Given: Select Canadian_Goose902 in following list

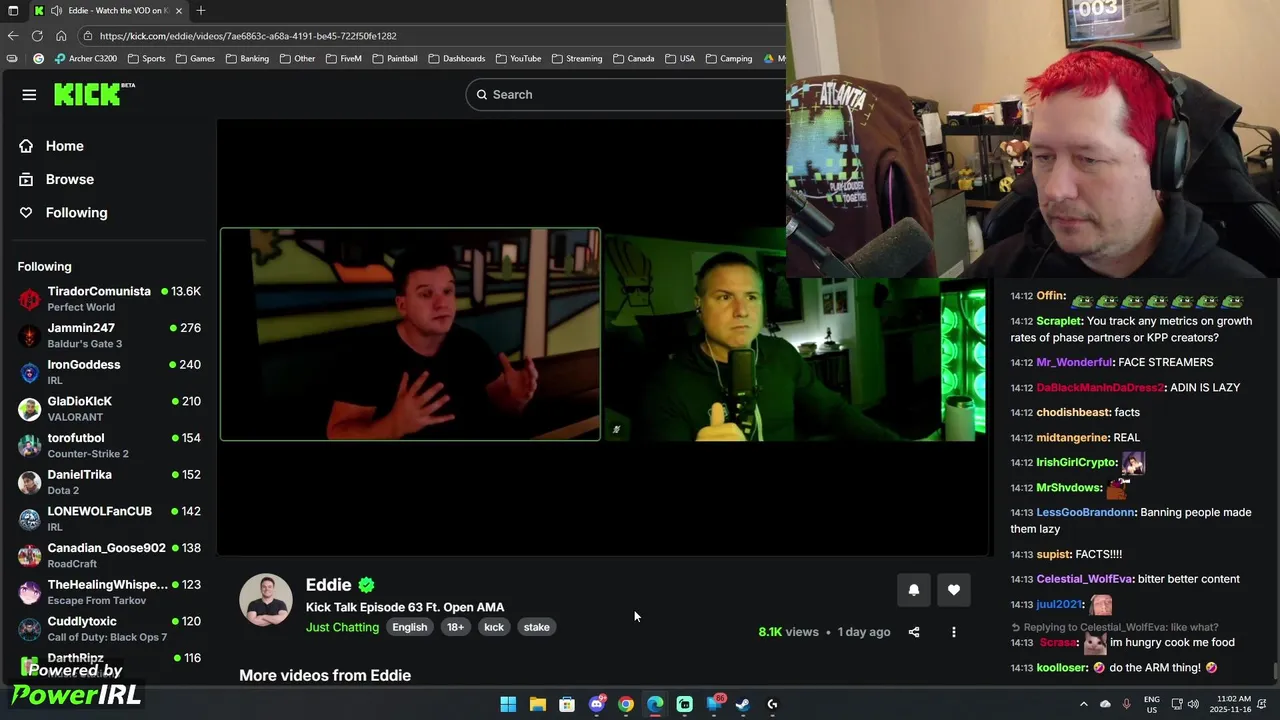Looking at the screenshot, I should coord(109,555).
